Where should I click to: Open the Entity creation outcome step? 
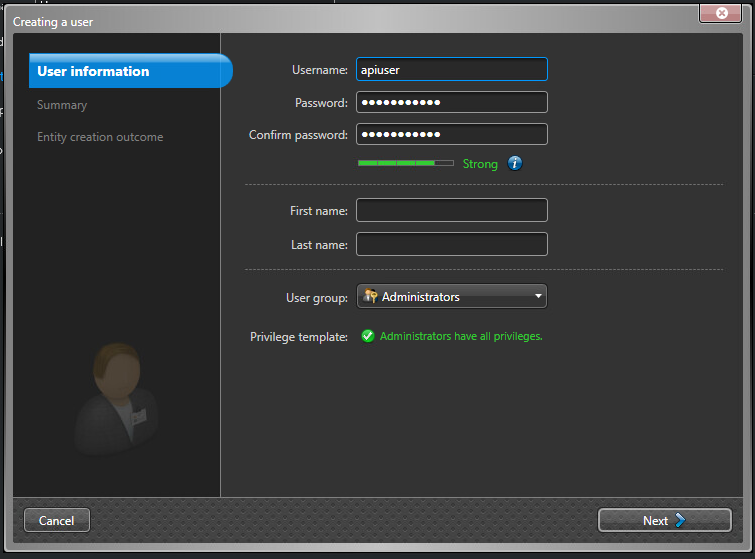pos(100,137)
